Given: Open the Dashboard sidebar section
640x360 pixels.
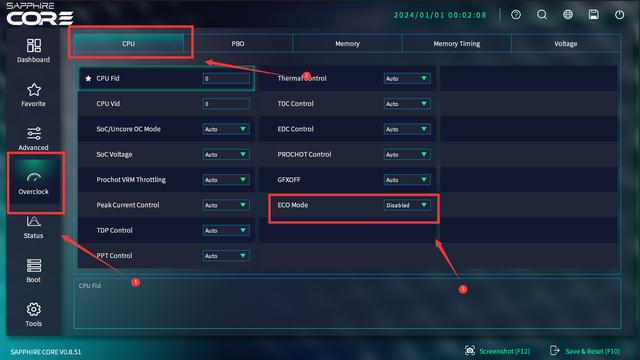Looking at the screenshot, I should [x=33, y=51].
